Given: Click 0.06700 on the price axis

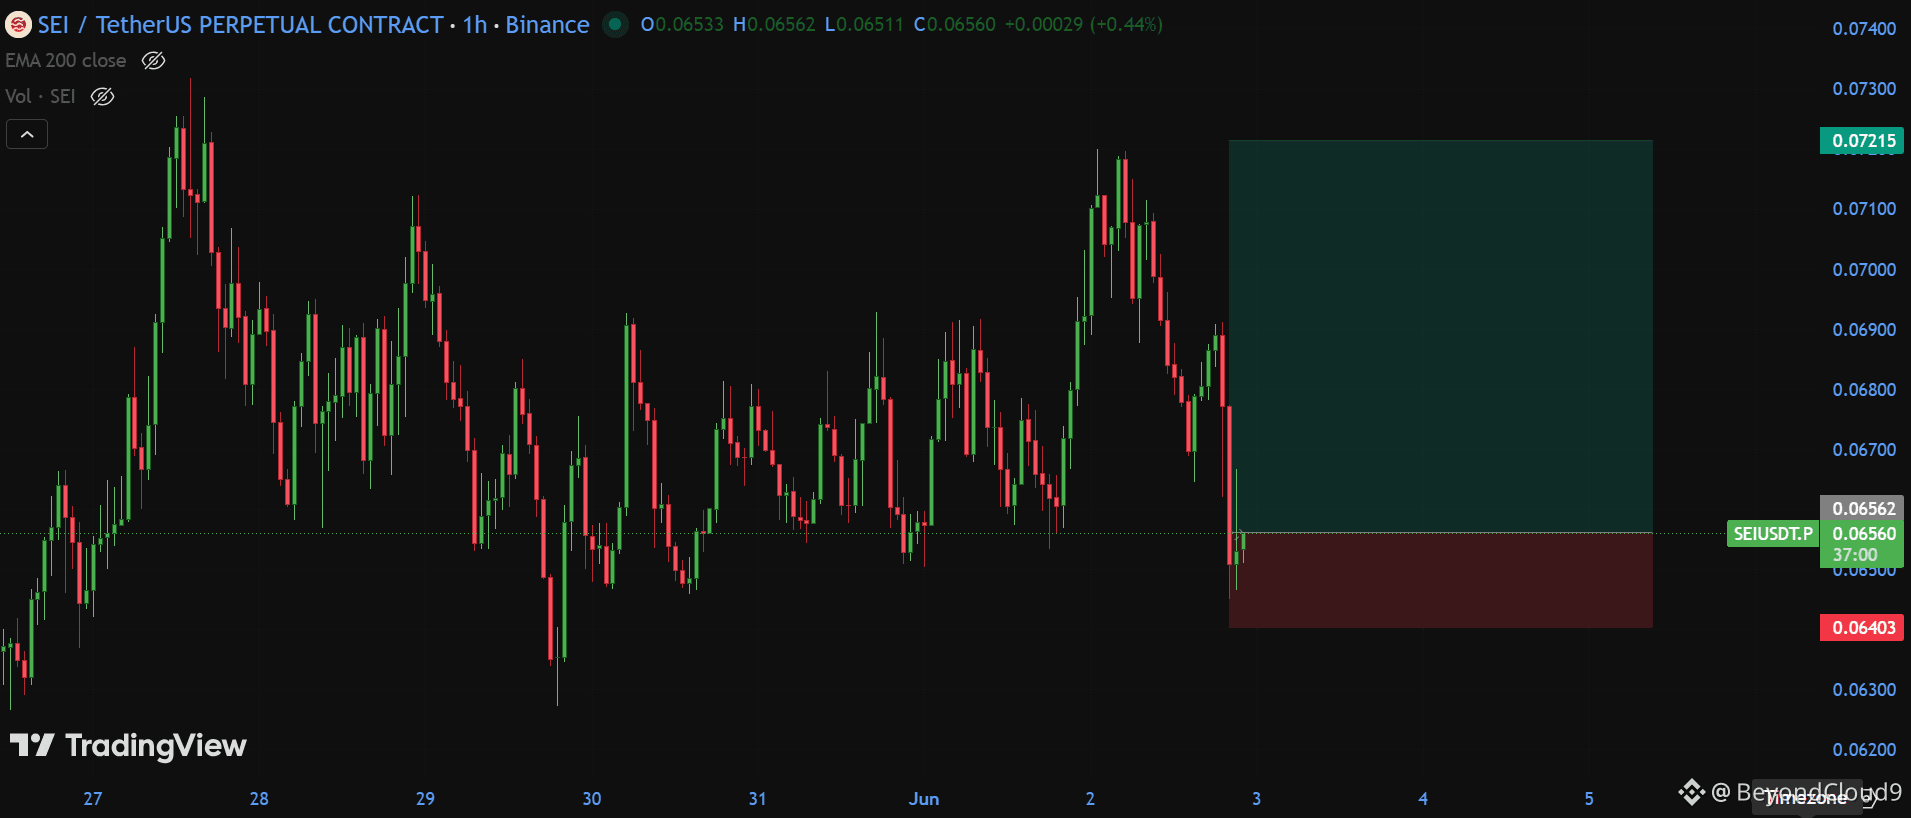Looking at the screenshot, I should 1864,450.
